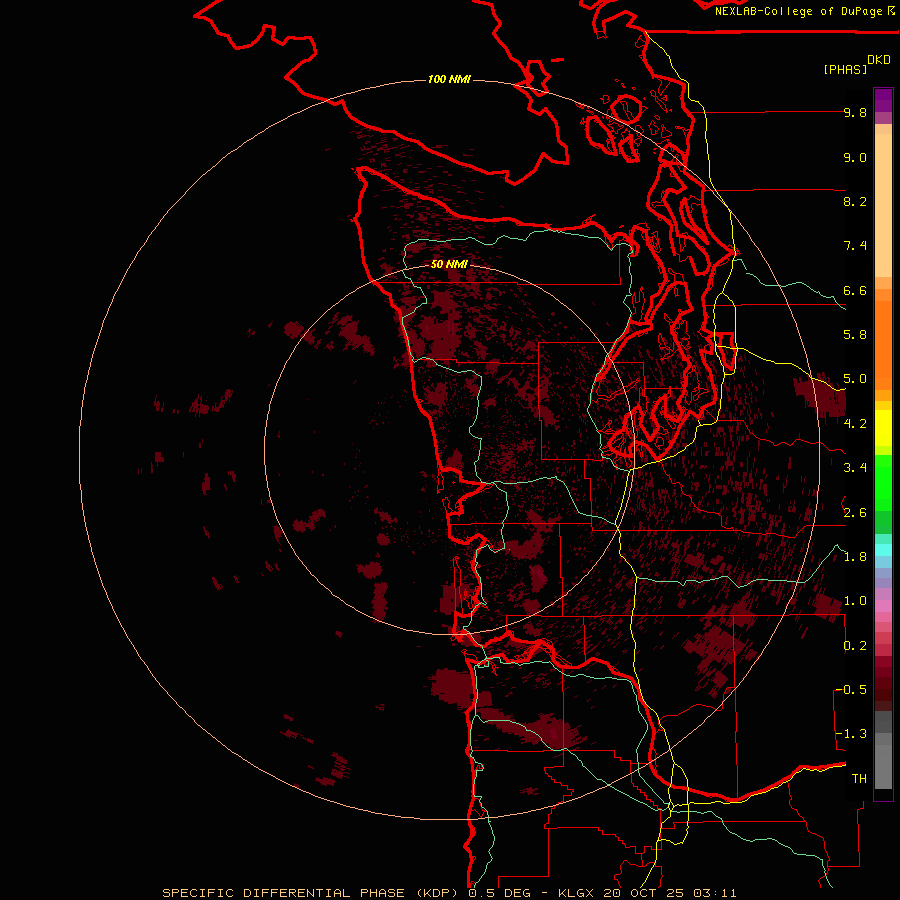Click the 0.5 DEG elevation text
The image size is (900, 900).
point(499,893)
